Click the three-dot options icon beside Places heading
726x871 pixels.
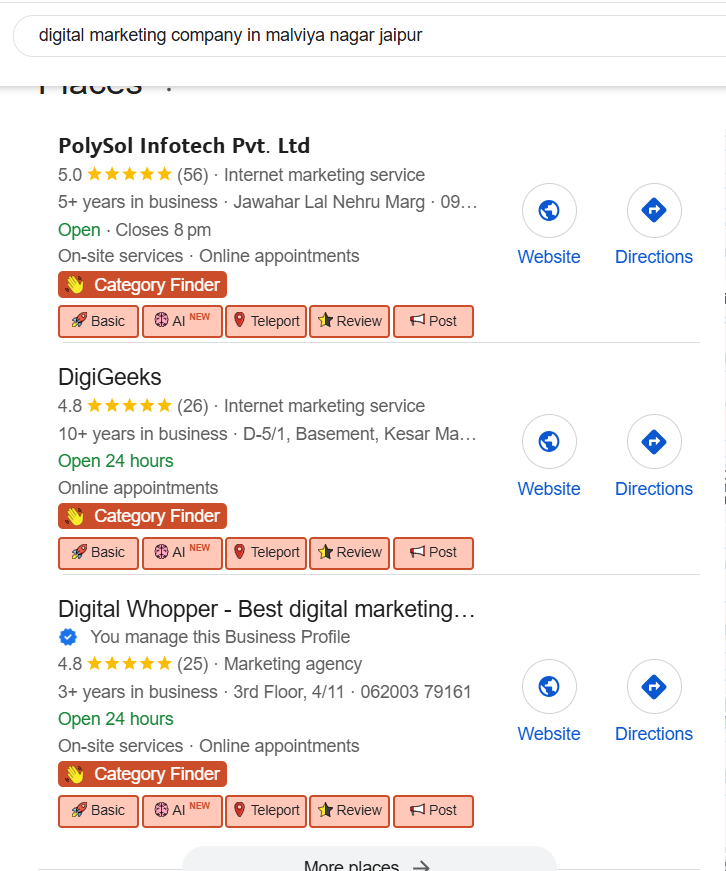pos(169,87)
